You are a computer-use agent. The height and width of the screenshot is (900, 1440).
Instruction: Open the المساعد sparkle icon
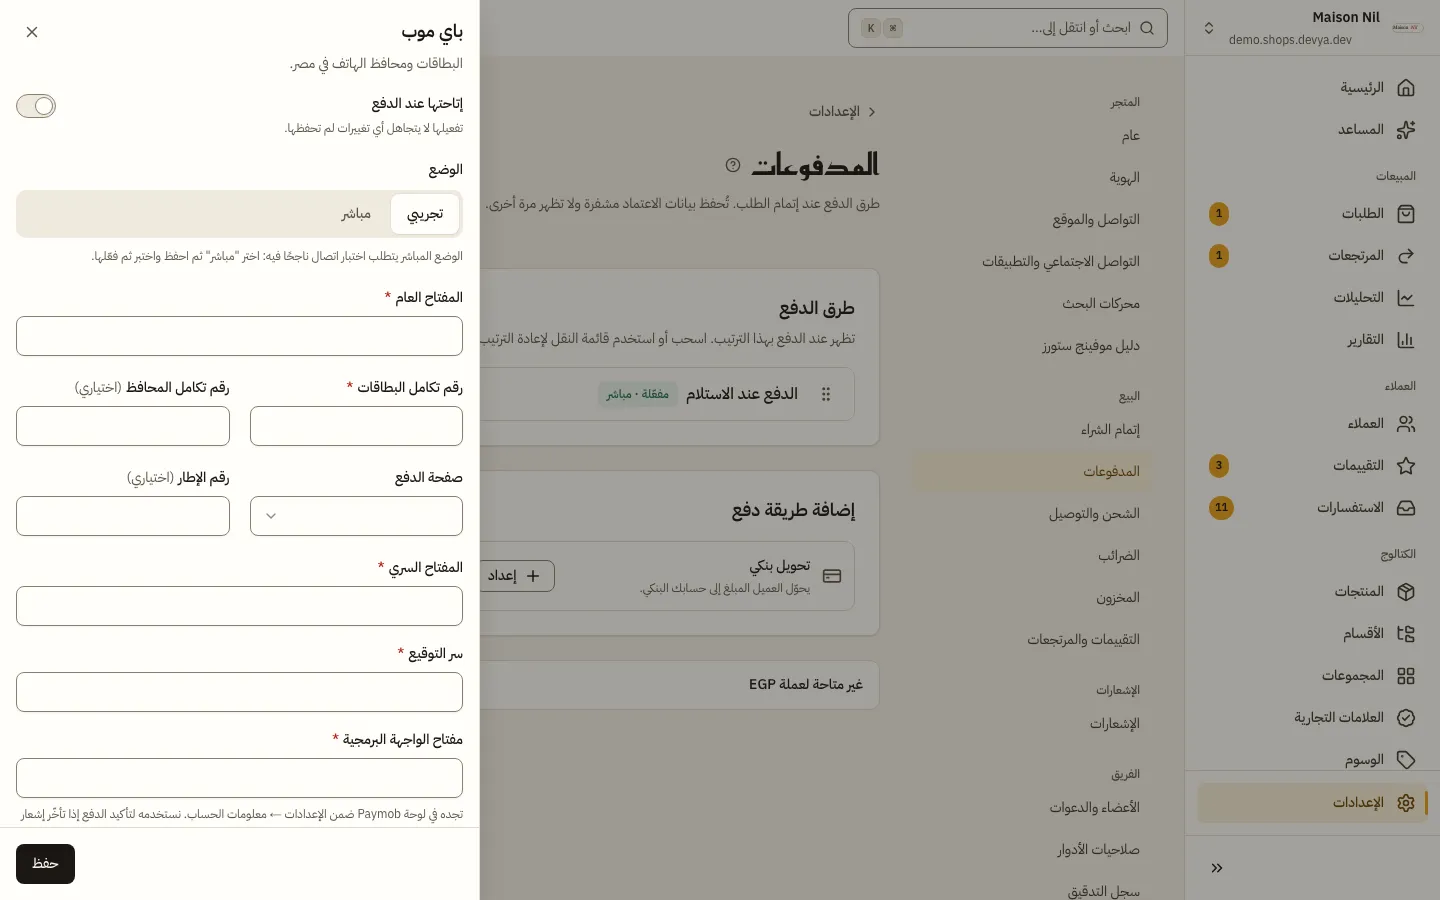tap(1406, 130)
